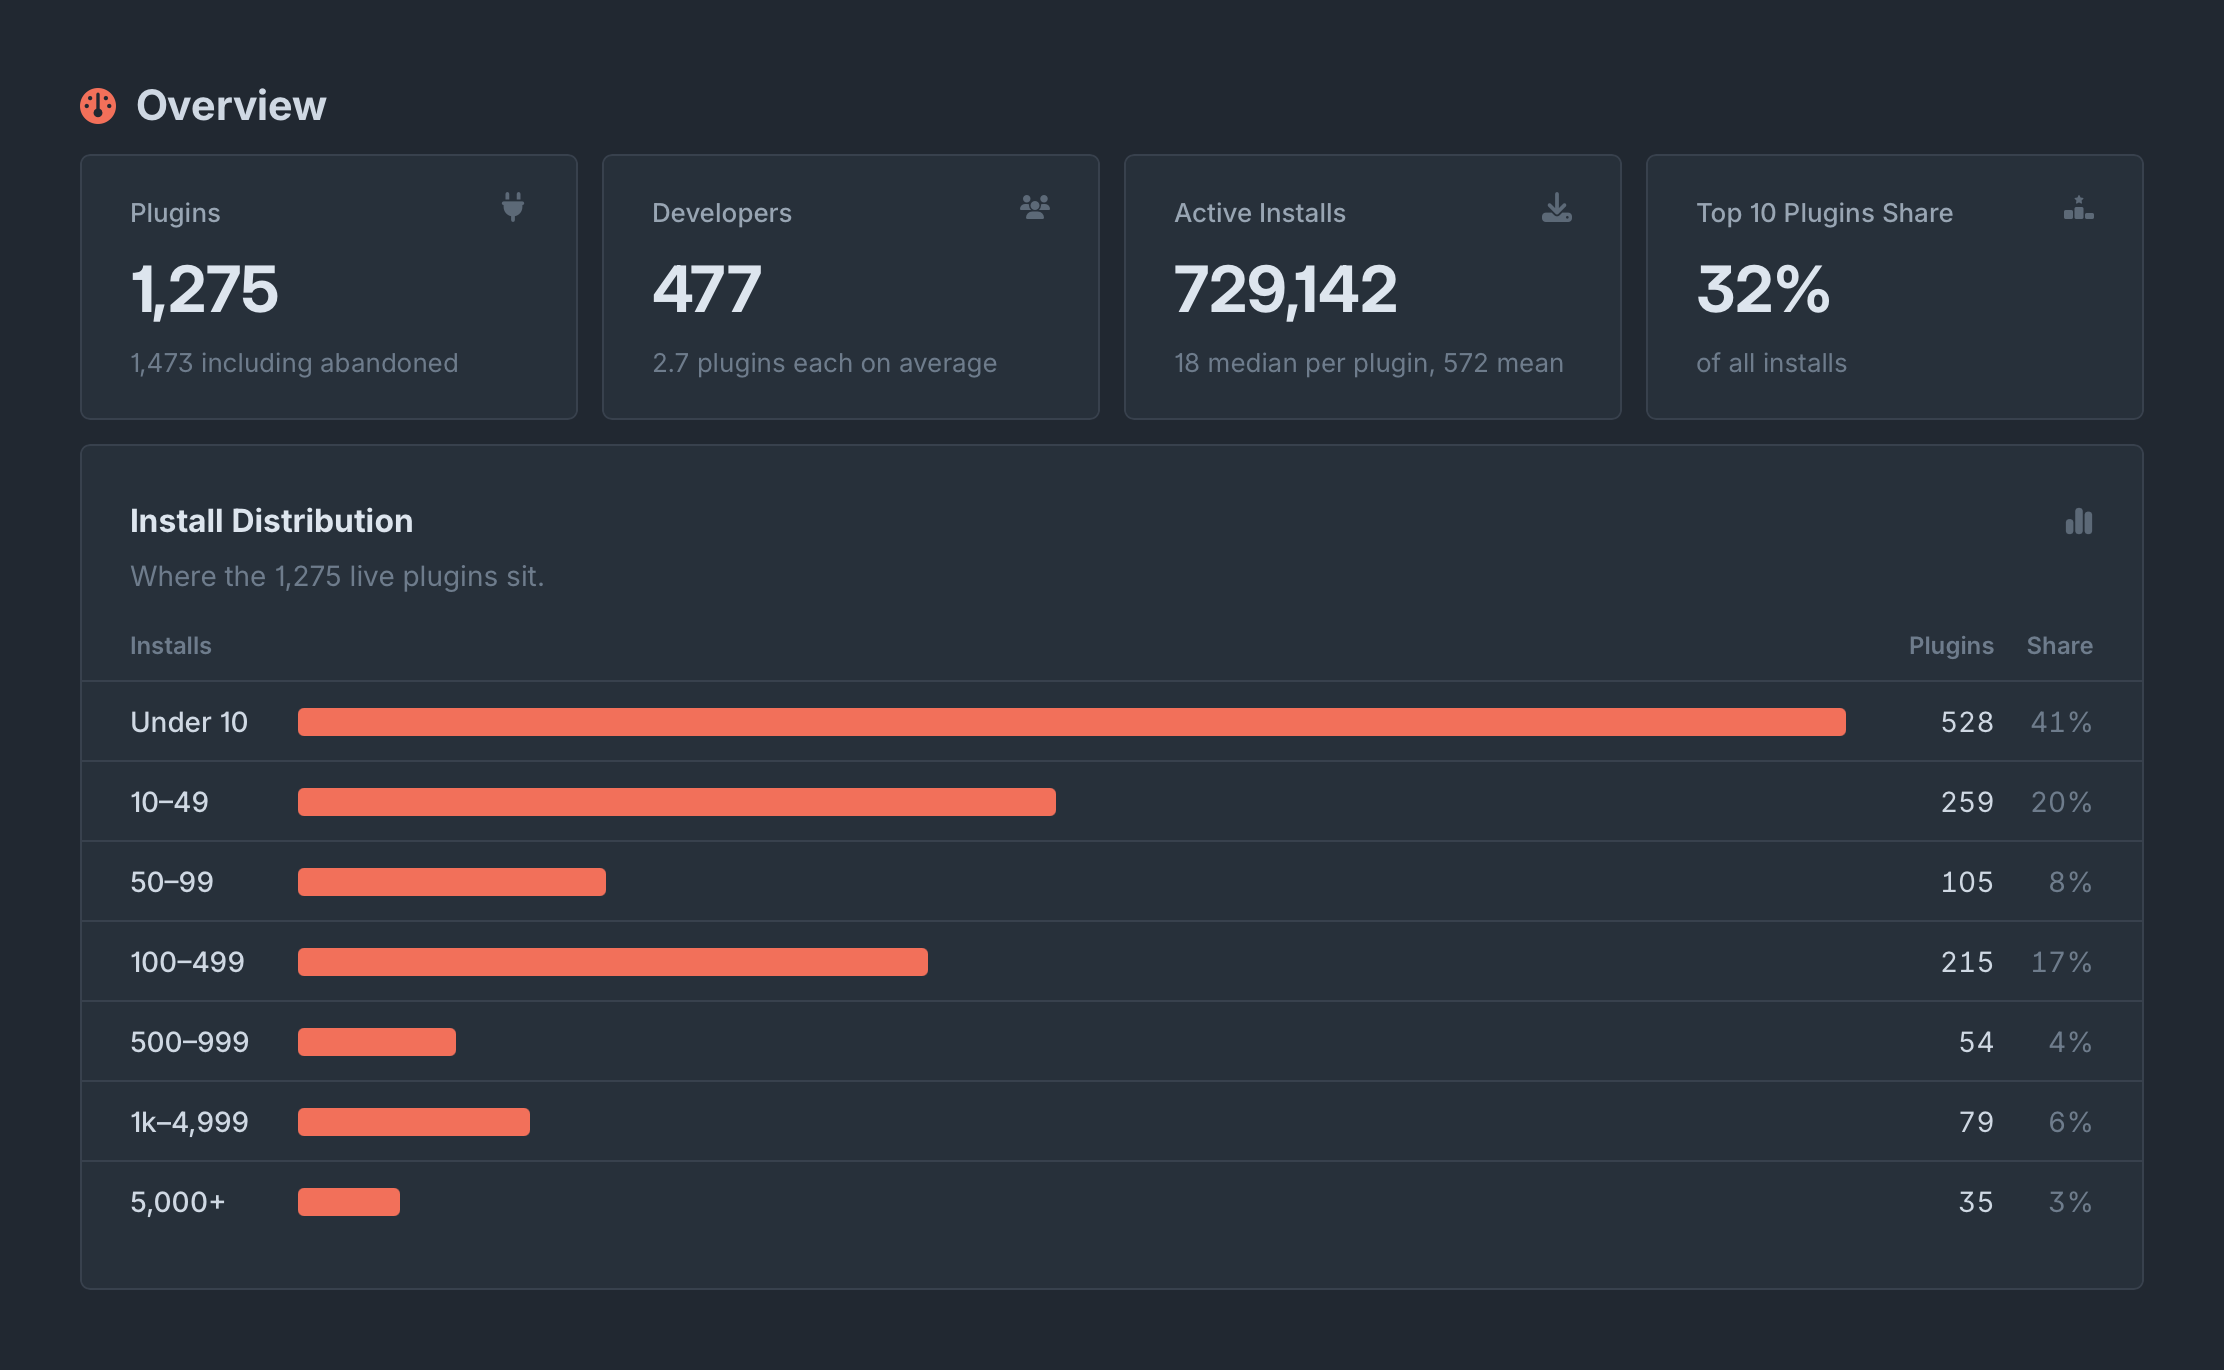This screenshot has width=2224, height=1370.
Task: Click the 100–499 installs bar
Action: click(613, 962)
